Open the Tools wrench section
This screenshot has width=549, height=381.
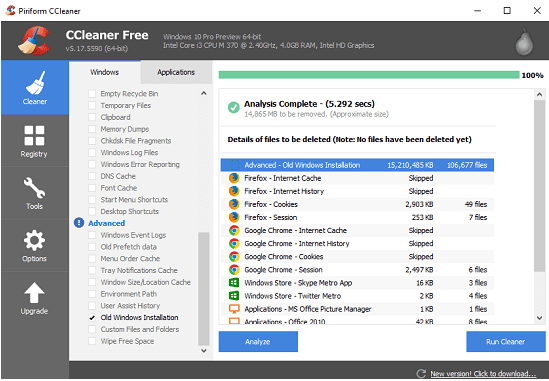tap(35, 193)
